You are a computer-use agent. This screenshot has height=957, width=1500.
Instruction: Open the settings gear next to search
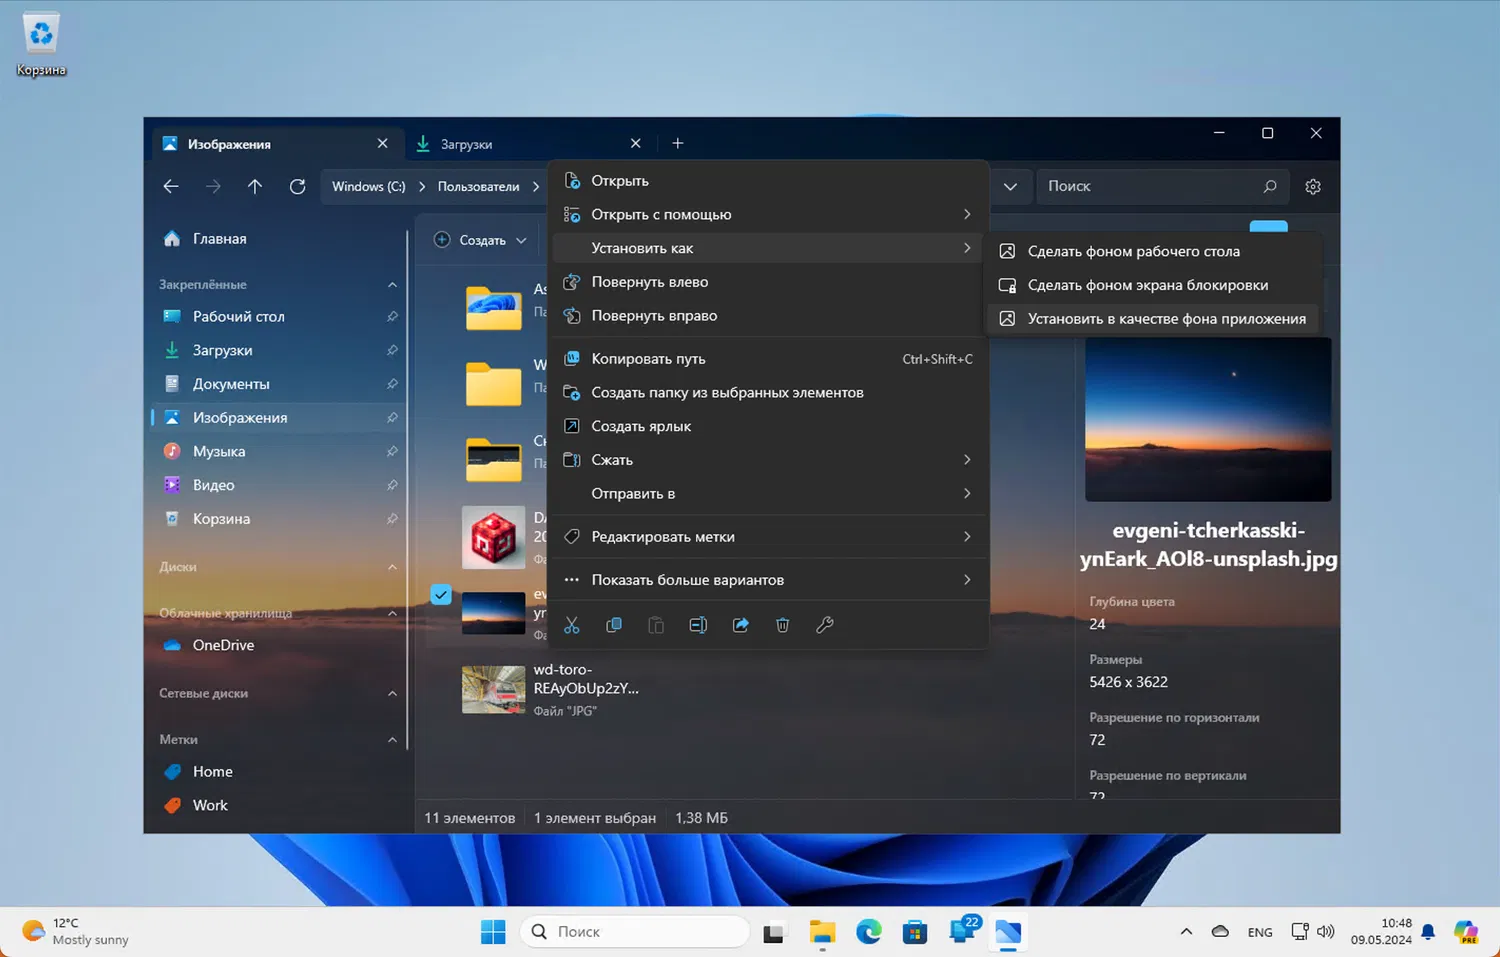pyautogui.click(x=1313, y=187)
